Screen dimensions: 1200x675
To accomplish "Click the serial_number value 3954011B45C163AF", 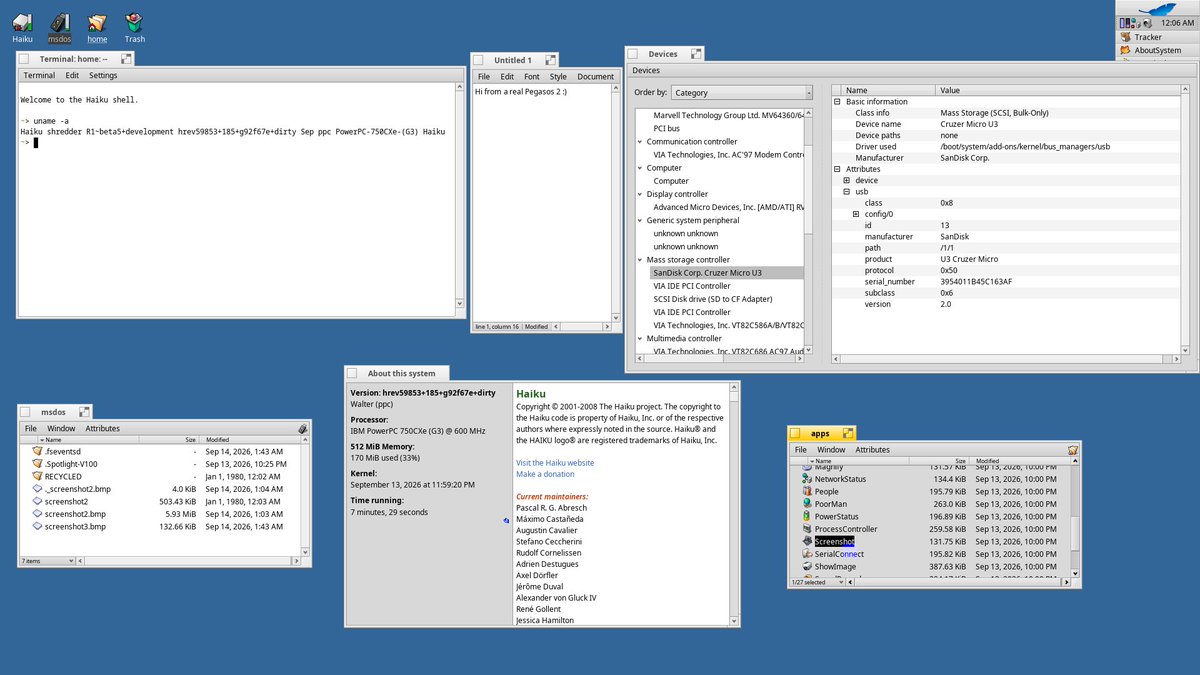I will tap(976, 281).
